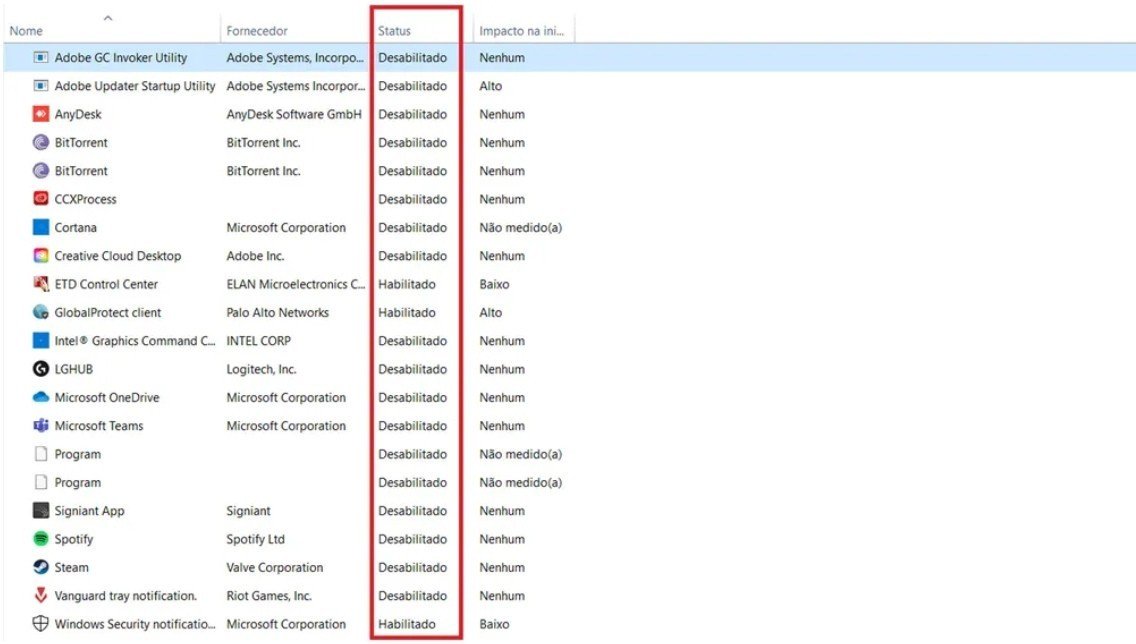Select the "LGHUB" entry name
The width and height of the screenshot is (1136, 644).
(x=74, y=369)
